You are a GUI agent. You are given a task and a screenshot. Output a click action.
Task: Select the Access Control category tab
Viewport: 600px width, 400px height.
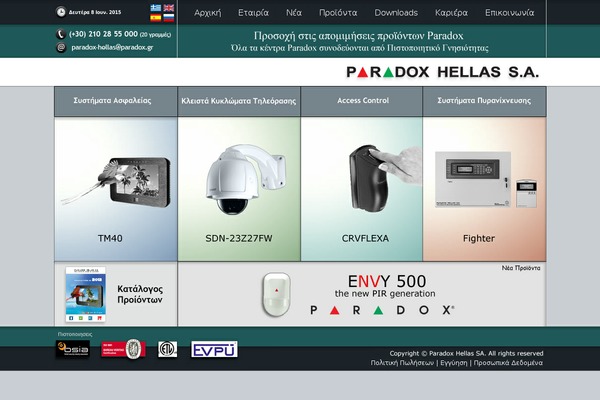click(x=362, y=101)
